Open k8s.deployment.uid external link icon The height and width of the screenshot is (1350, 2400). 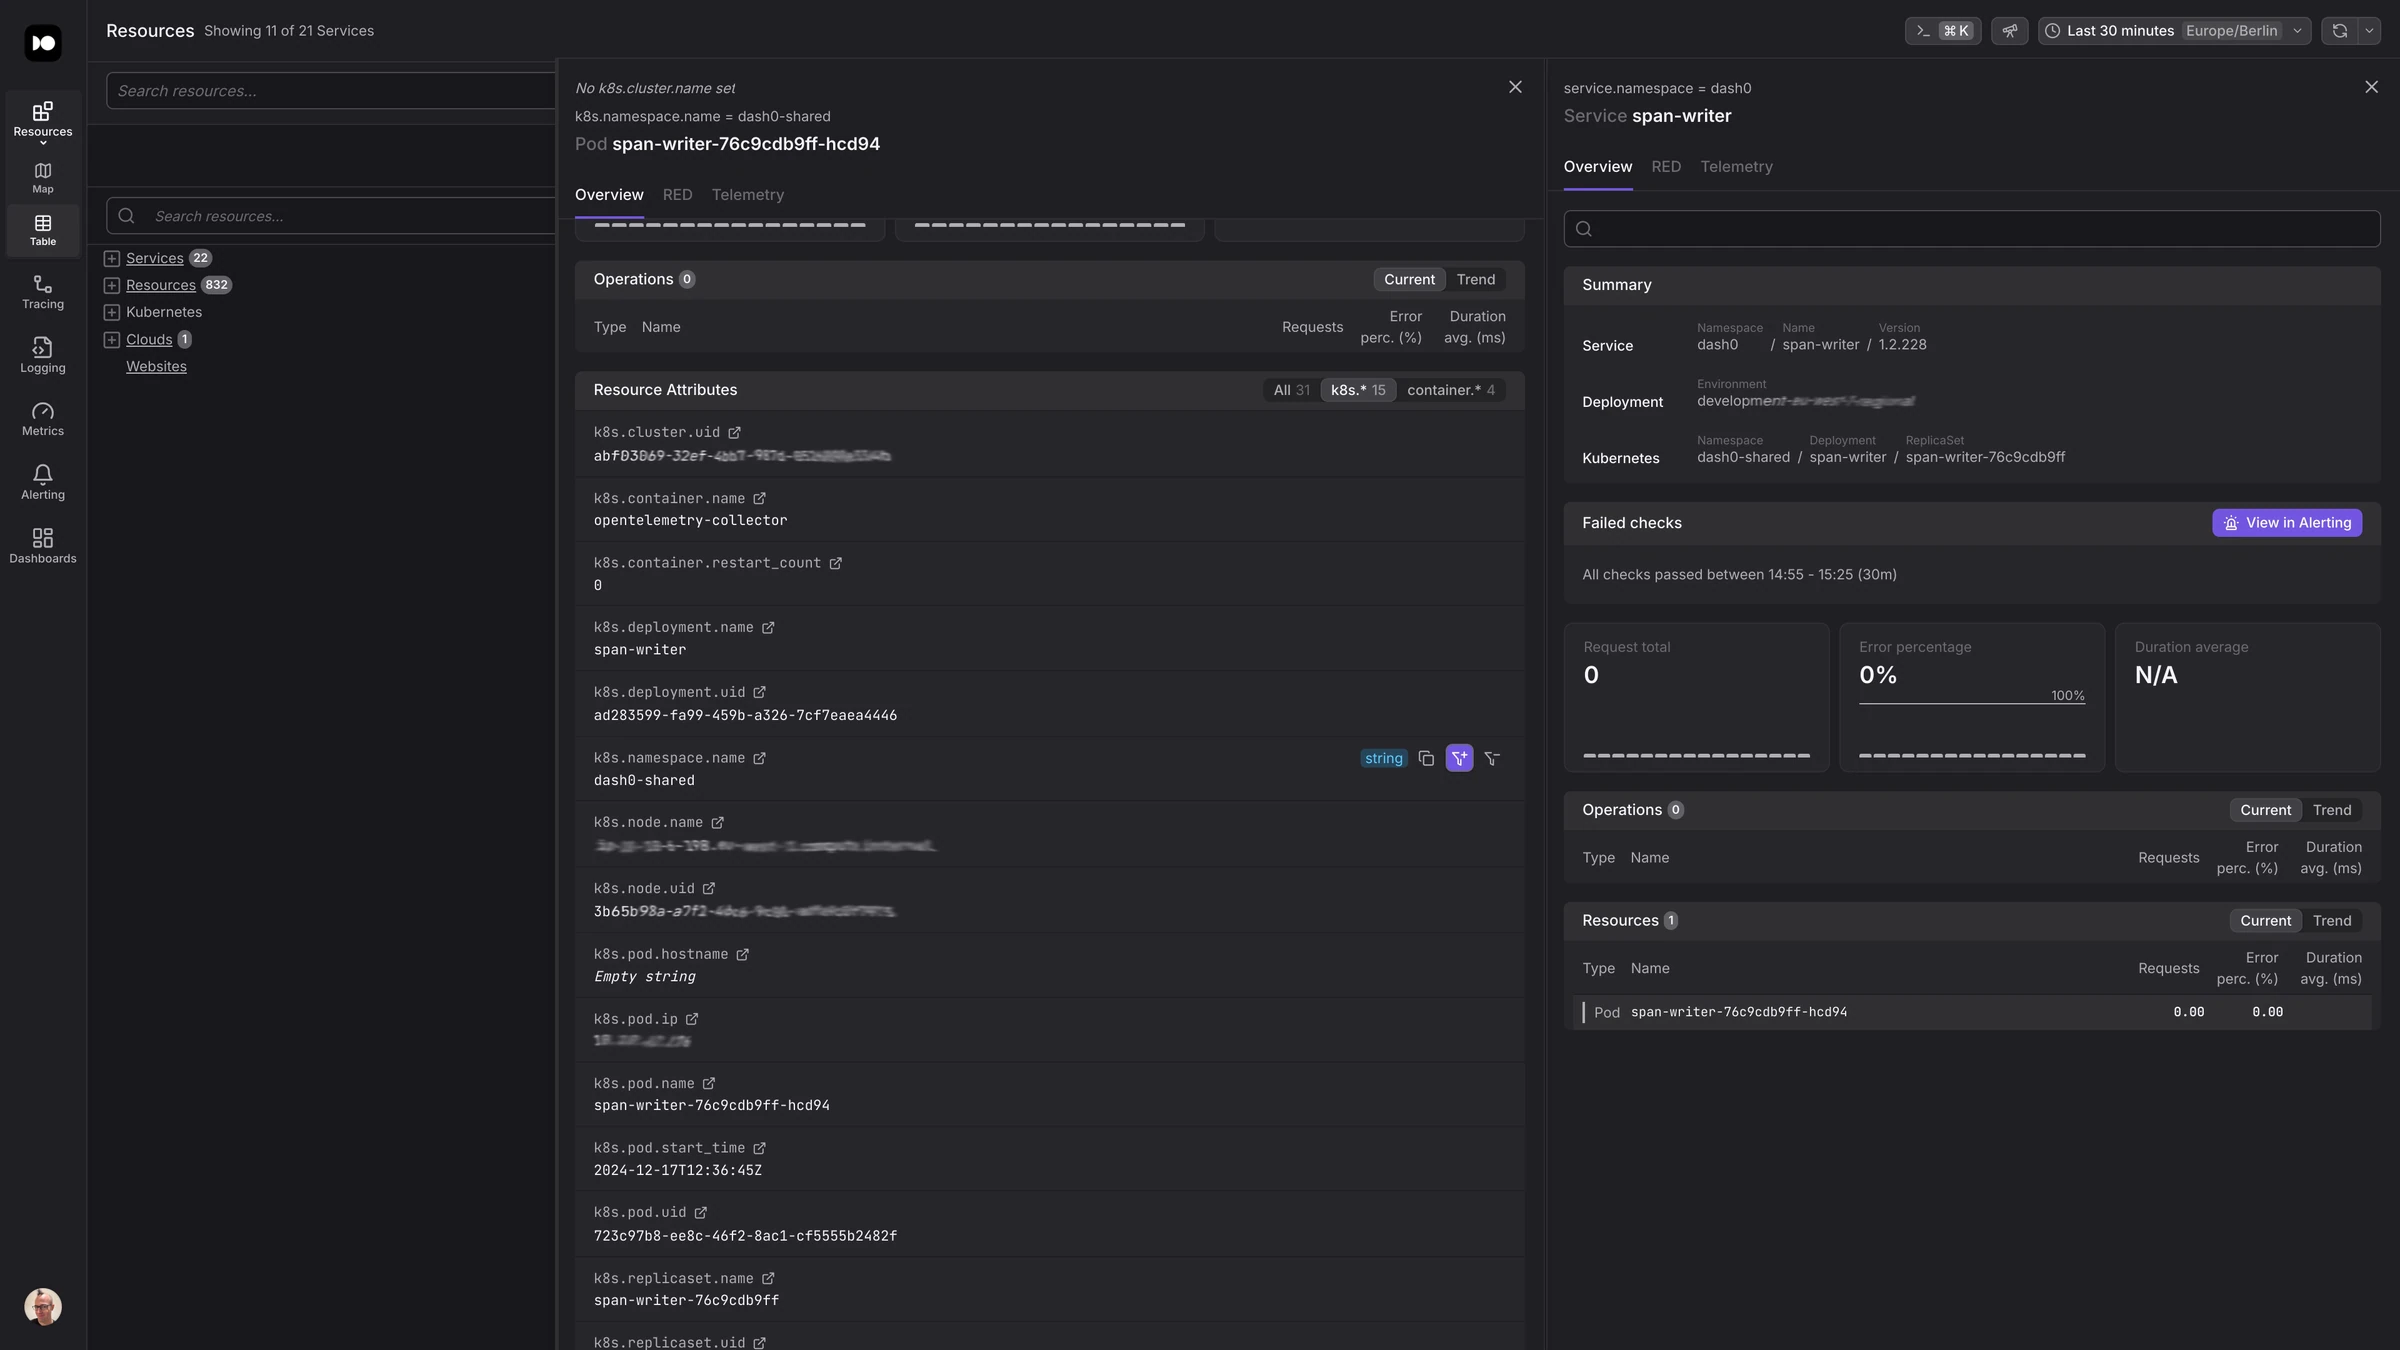coord(759,693)
